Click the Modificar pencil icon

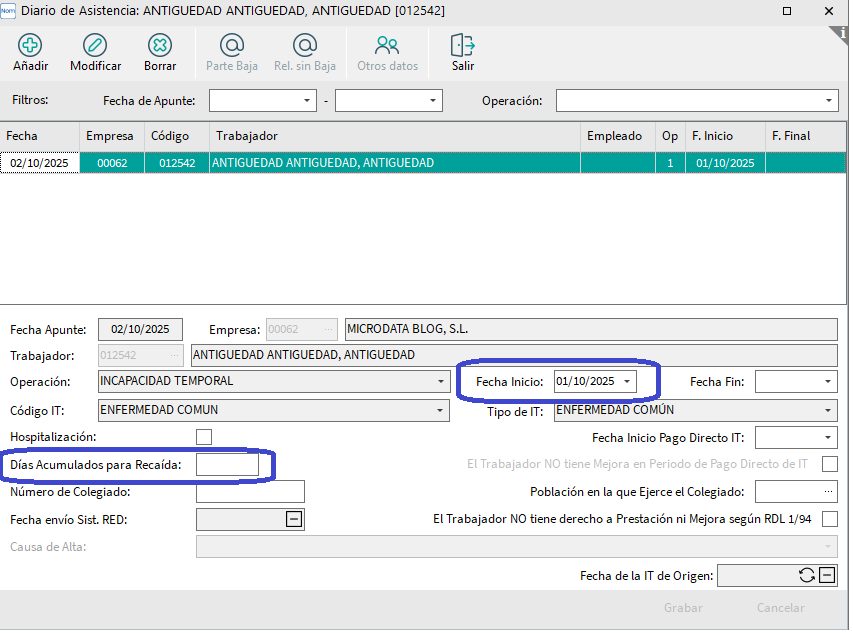[x=95, y=46]
